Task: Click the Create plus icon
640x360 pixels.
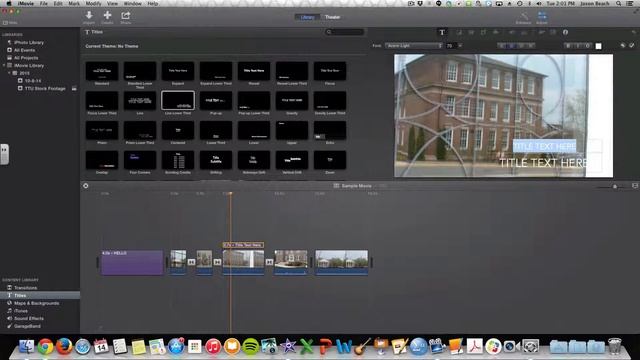Action: [107, 16]
